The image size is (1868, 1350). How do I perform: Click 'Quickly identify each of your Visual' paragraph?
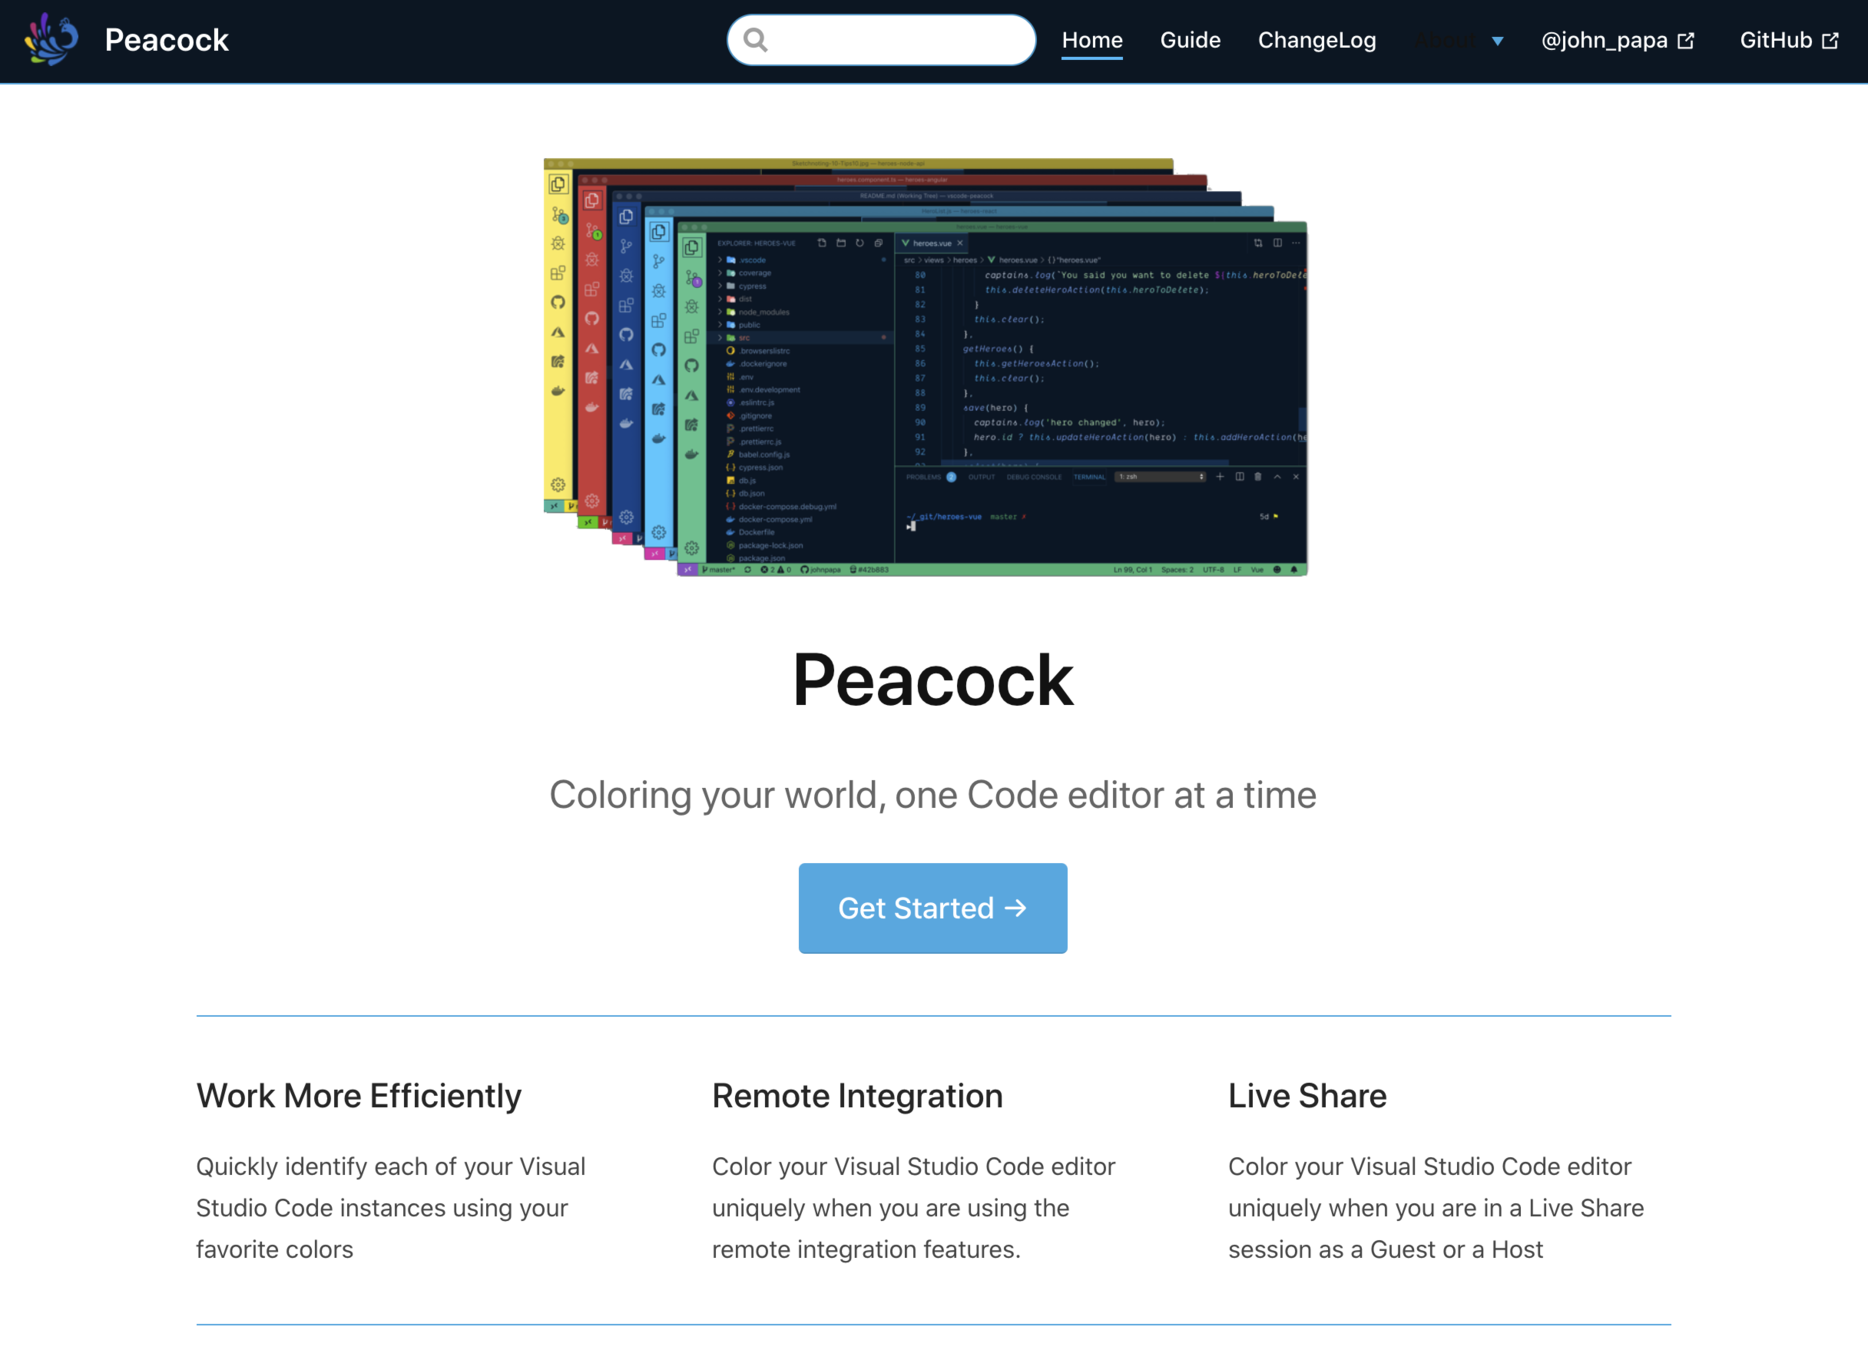click(x=391, y=1208)
